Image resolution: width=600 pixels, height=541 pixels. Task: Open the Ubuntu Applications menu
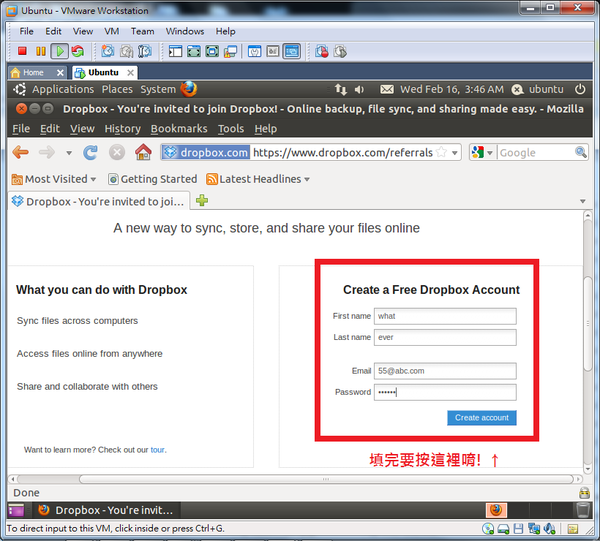point(63,90)
